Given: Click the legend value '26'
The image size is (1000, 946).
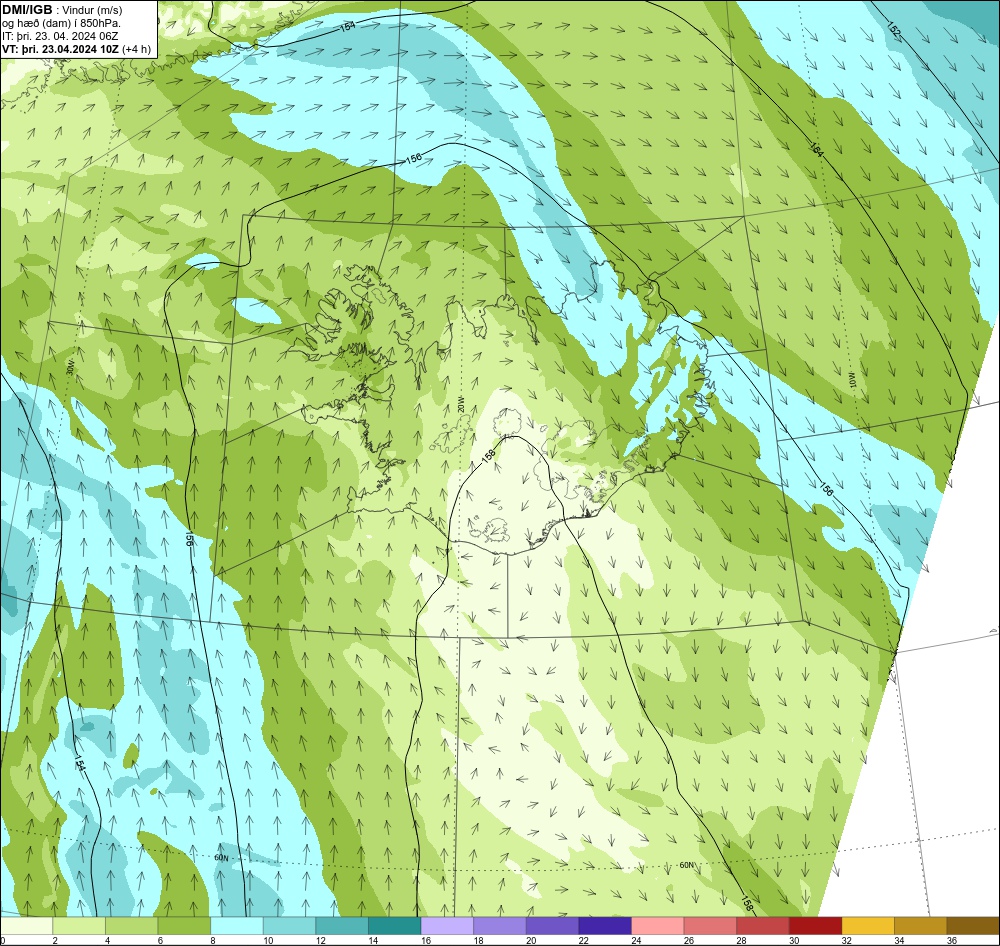Looking at the screenshot, I should click(x=689, y=940).
